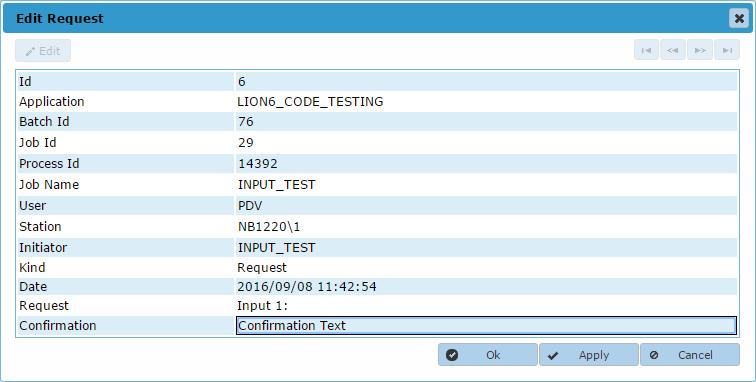This screenshot has height=382, width=756.
Task: Select the Batch Id value 76
Action: [245, 122]
